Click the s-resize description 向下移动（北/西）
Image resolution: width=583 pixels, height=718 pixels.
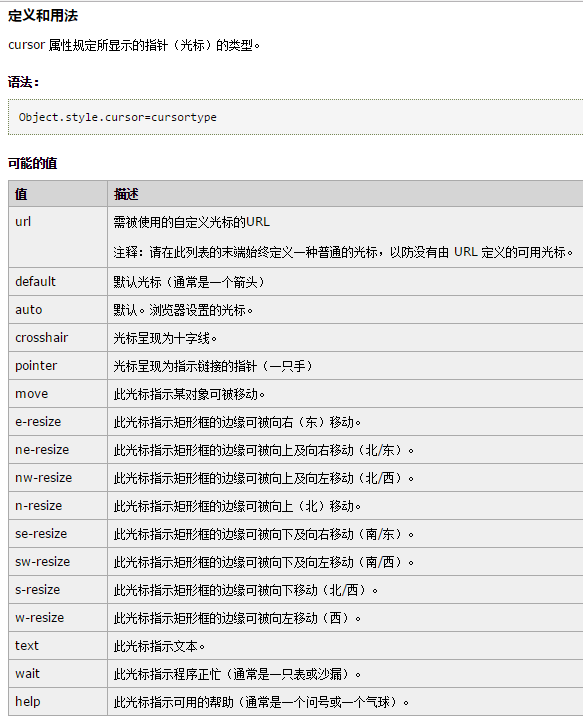(246, 590)
